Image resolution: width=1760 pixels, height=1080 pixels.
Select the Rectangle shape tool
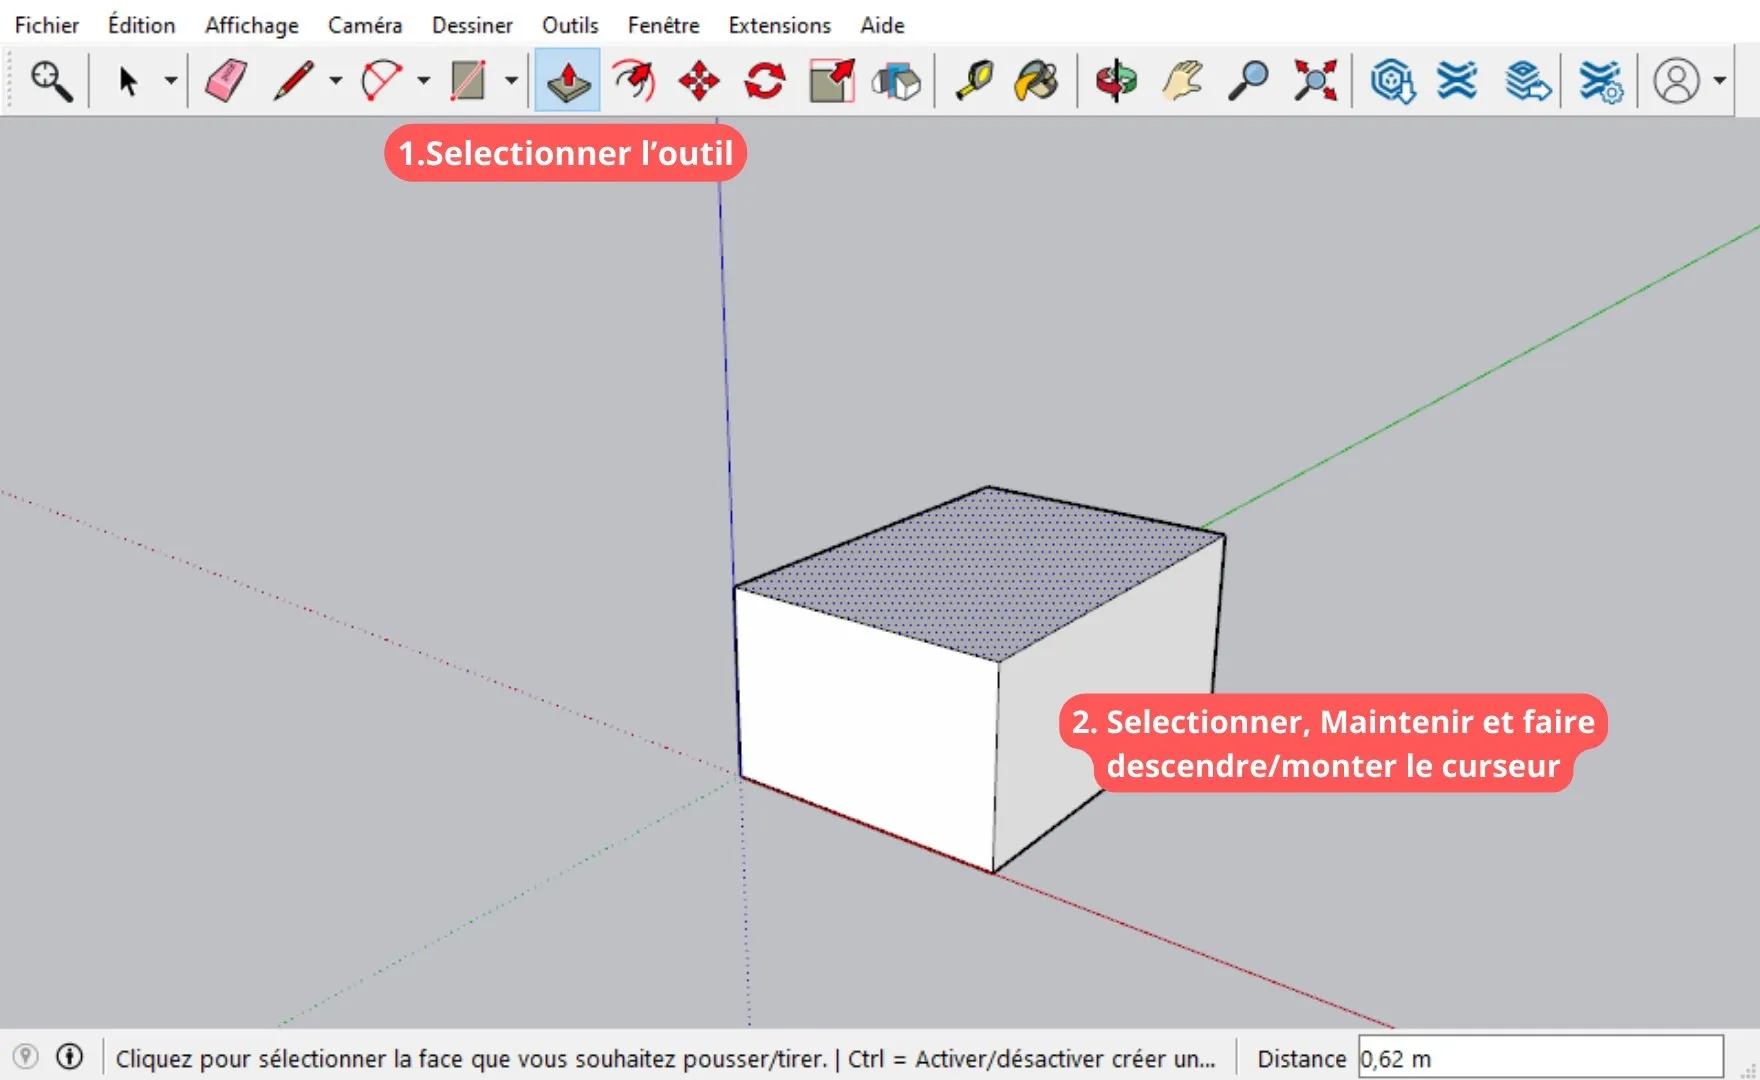(468, 81)
